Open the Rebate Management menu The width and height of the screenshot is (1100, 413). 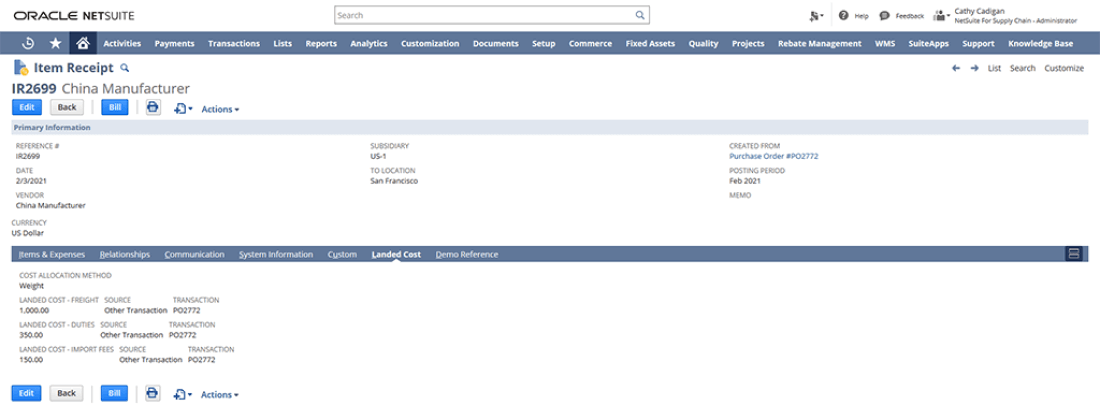(819, 43)
